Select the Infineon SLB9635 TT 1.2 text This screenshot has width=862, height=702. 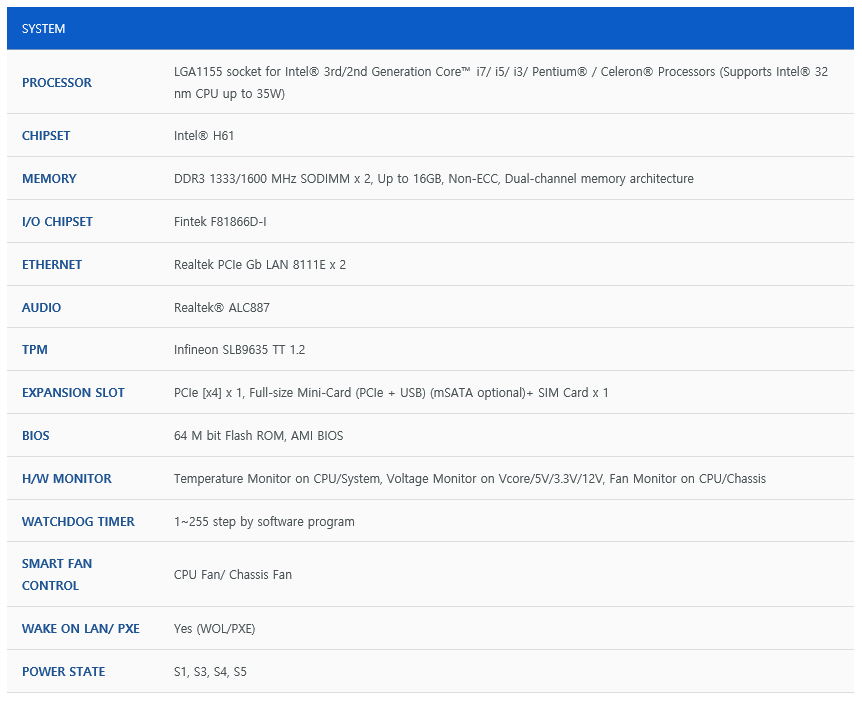tap(239, 350)
